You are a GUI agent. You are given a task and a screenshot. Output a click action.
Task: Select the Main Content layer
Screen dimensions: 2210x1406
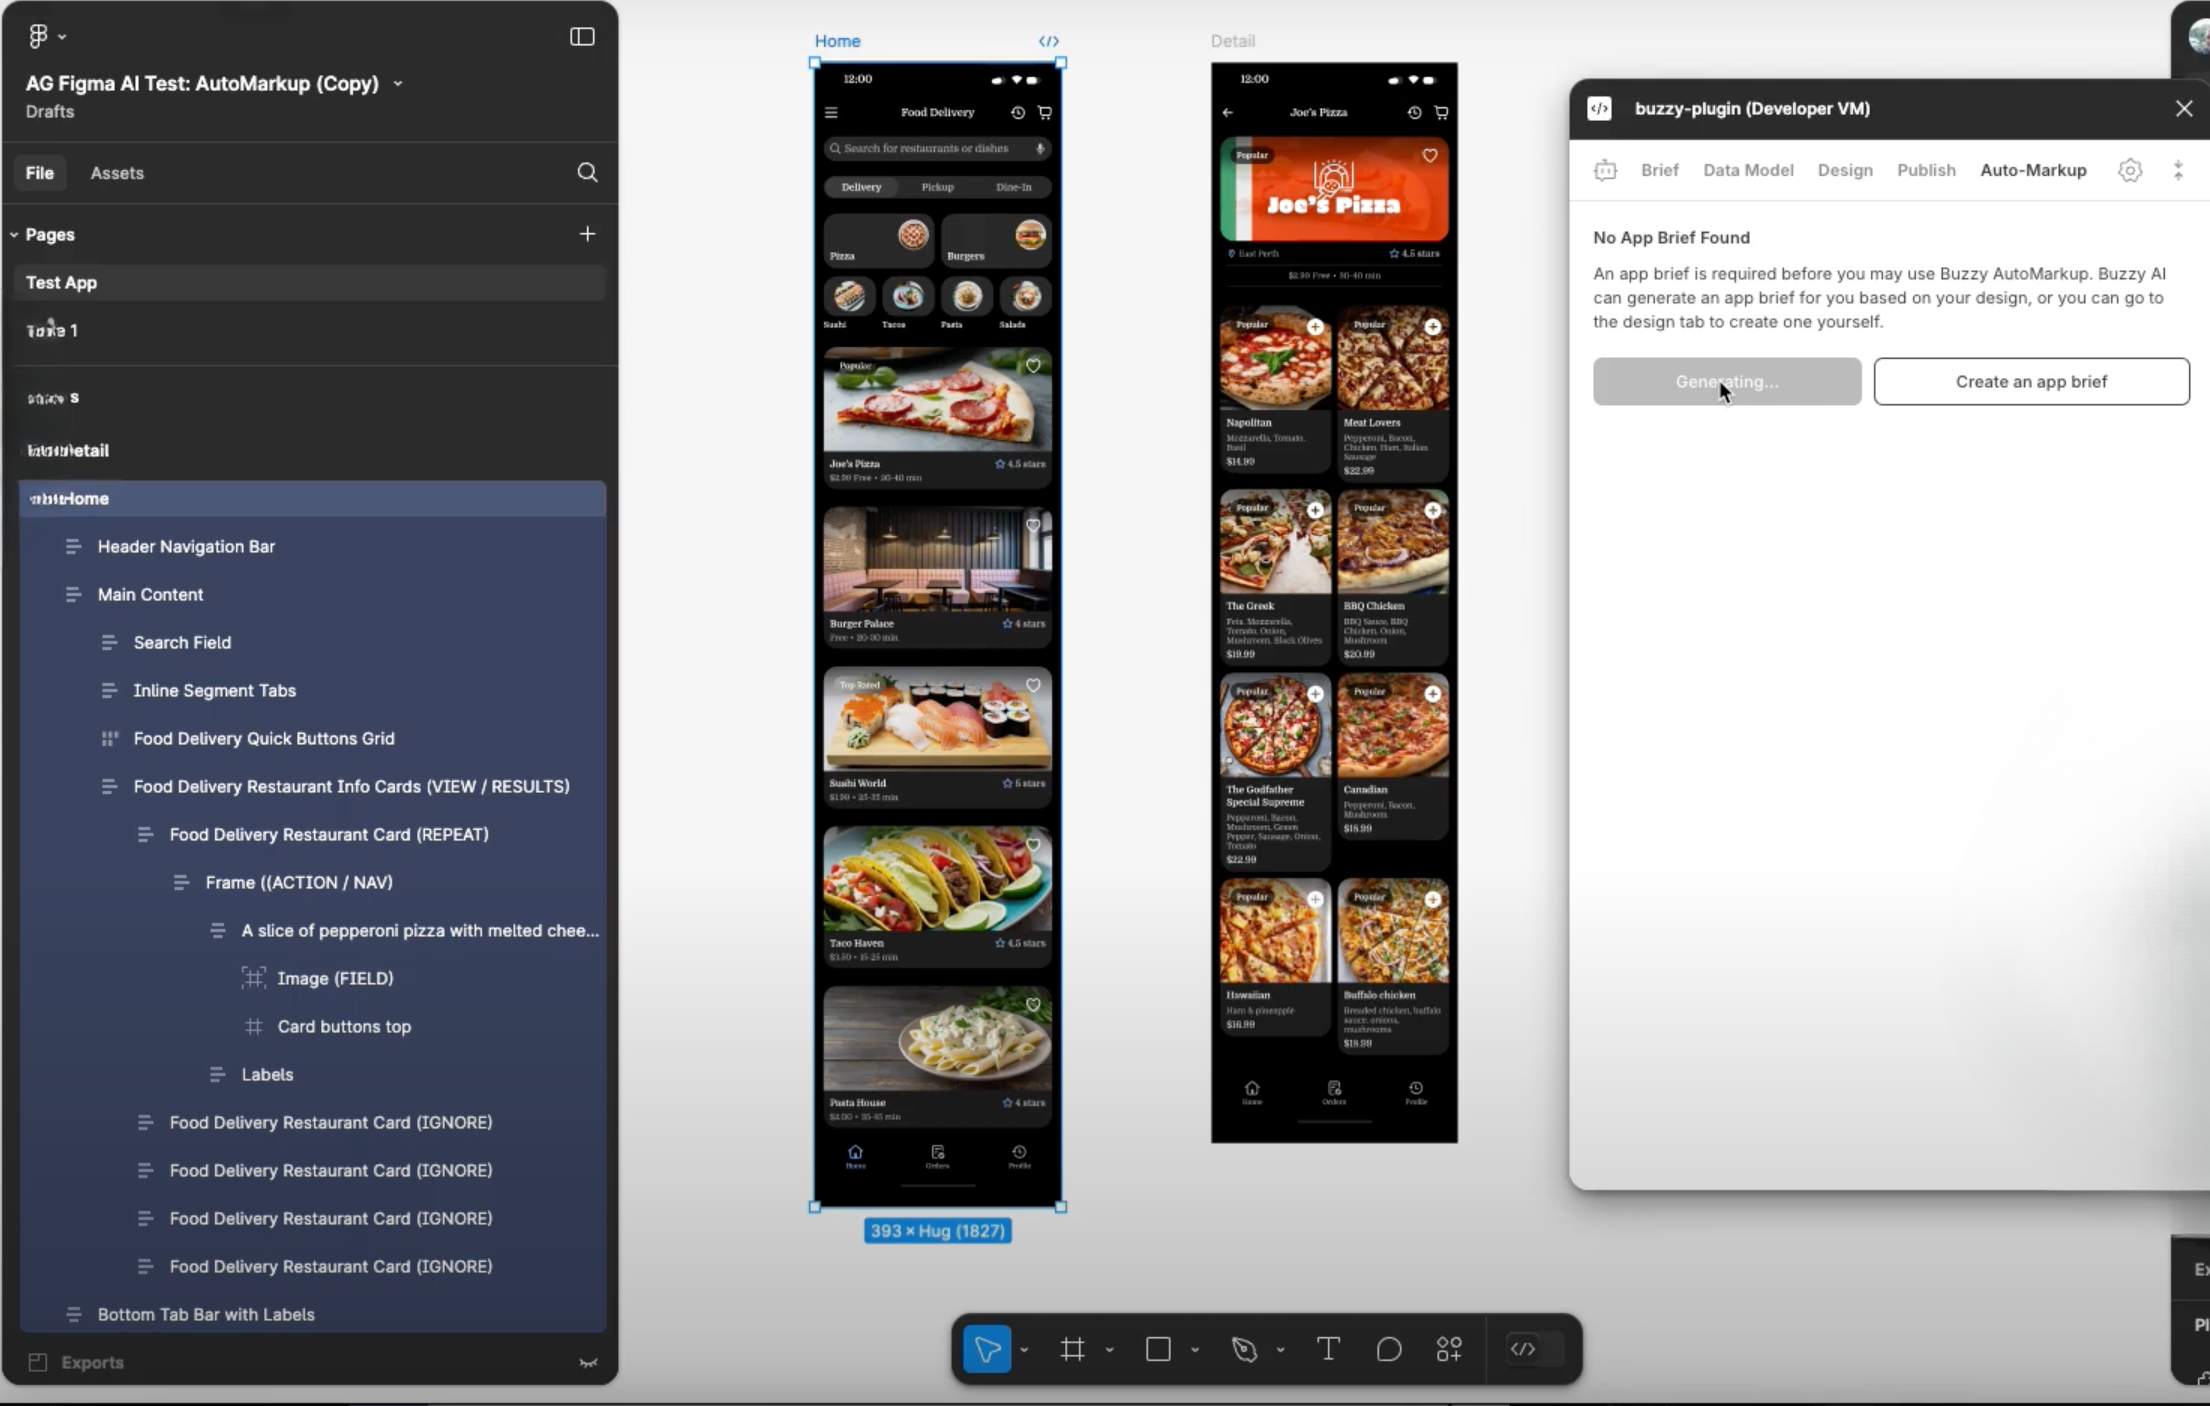point(313,595)
